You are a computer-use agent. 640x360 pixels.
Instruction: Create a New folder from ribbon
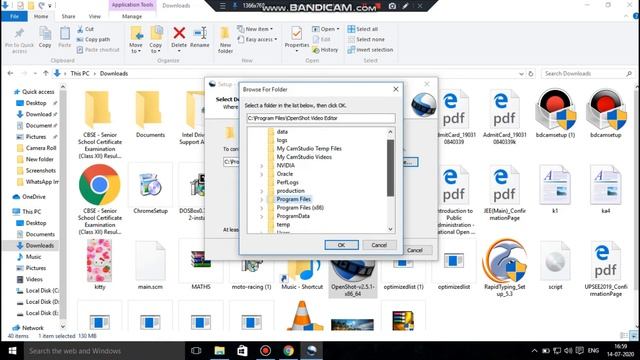pos(225,40)
